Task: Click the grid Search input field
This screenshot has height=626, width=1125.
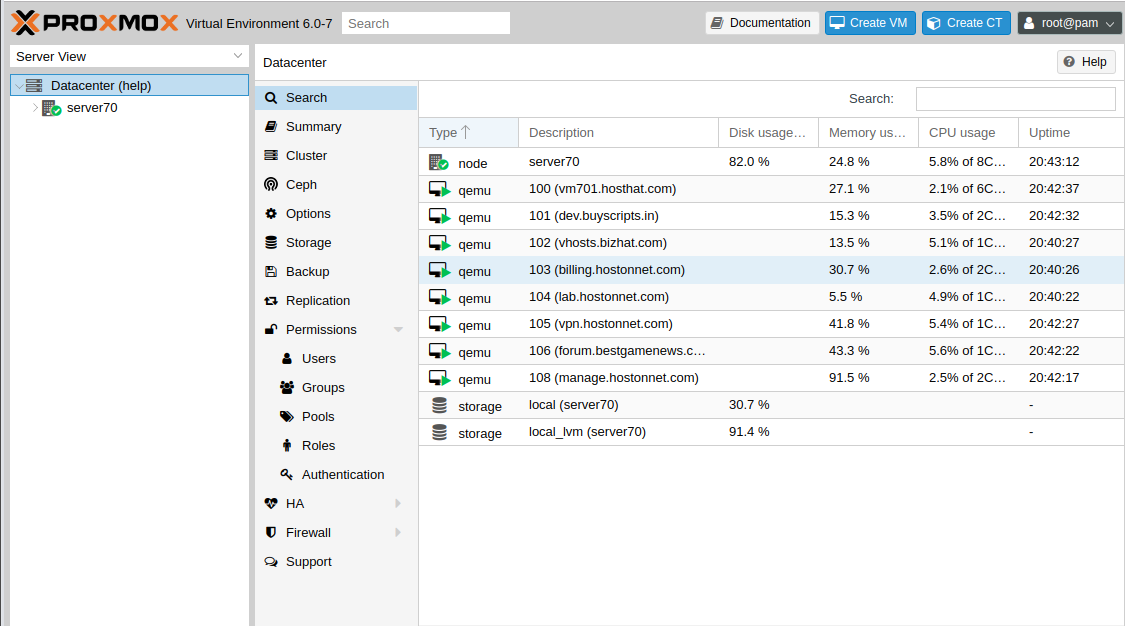Action: [1015, 99]
